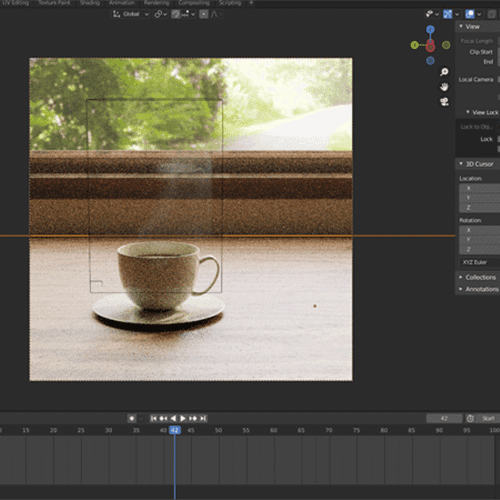This screenshot has width=500, height=500.
Task: Toggle the auto keying record button
Action: 132,418
